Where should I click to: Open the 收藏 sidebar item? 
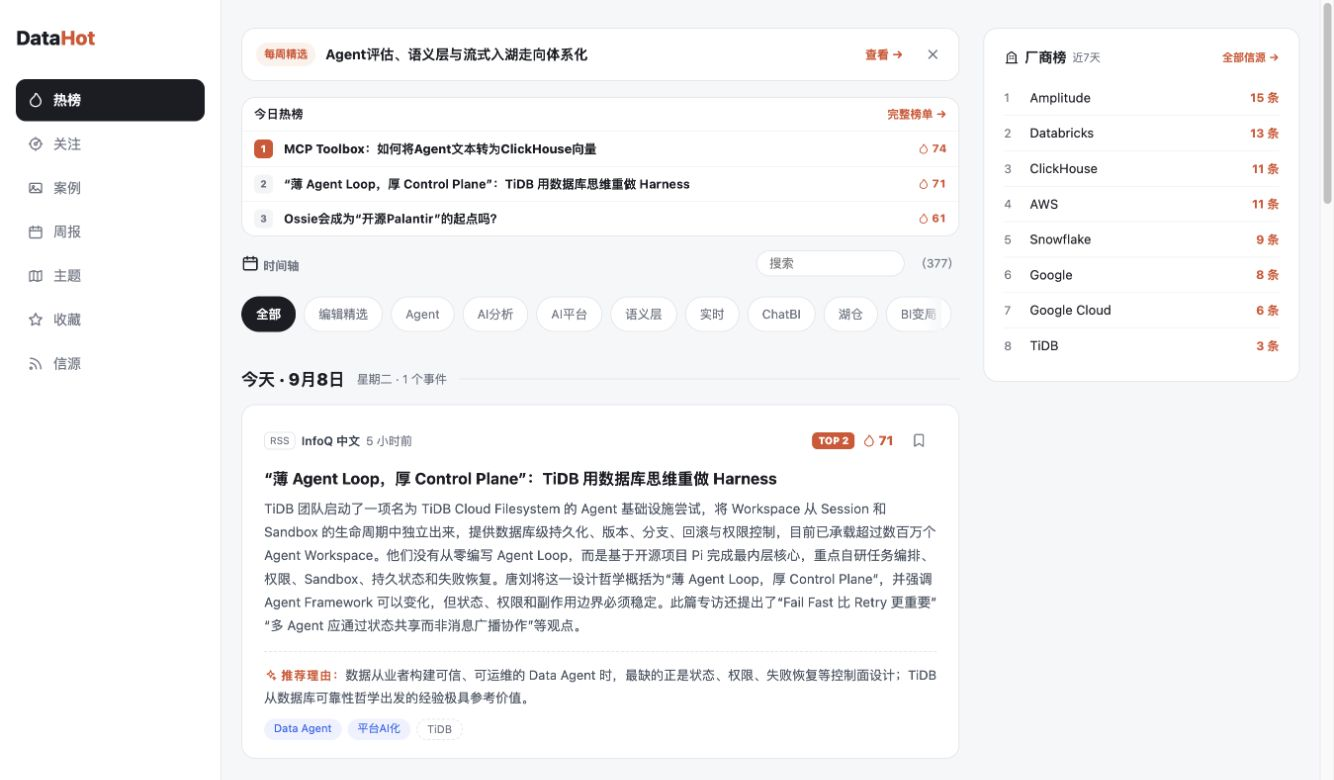pyautogui.click(x=110, y=320)
